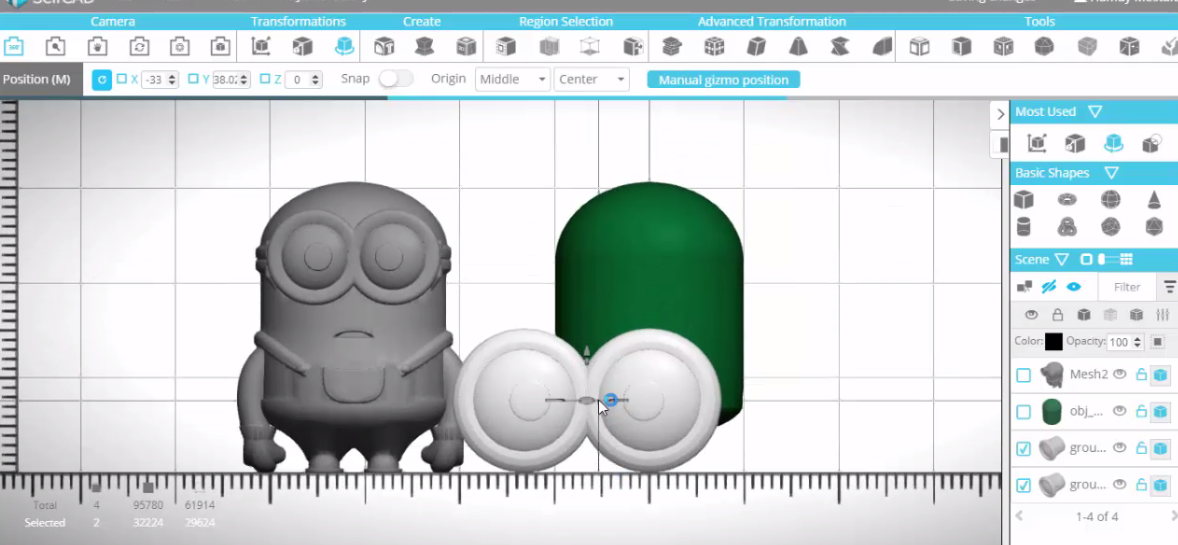Click the crossed-out eye hide icon in Scene
Screen dimensions: 1178x545
click(1050, 286)
